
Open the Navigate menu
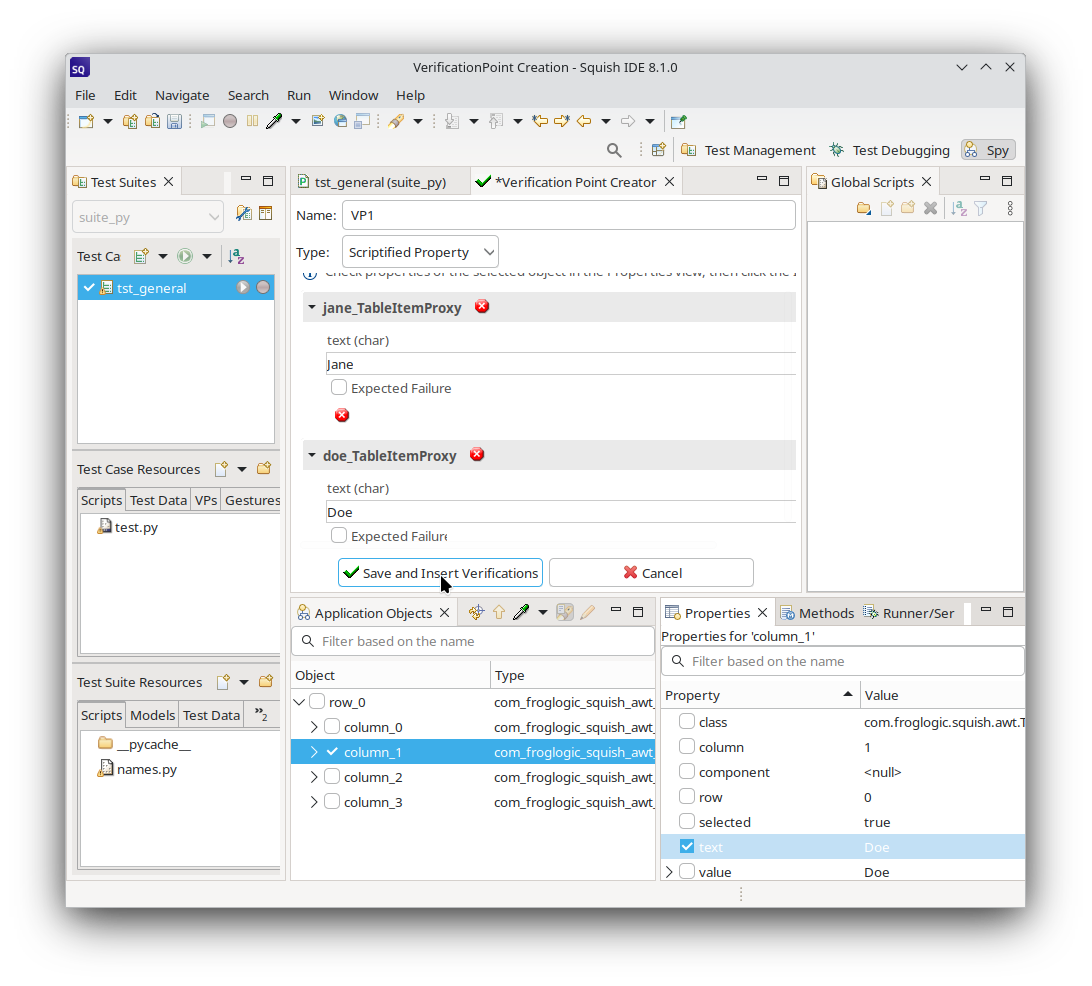[182, 95]
